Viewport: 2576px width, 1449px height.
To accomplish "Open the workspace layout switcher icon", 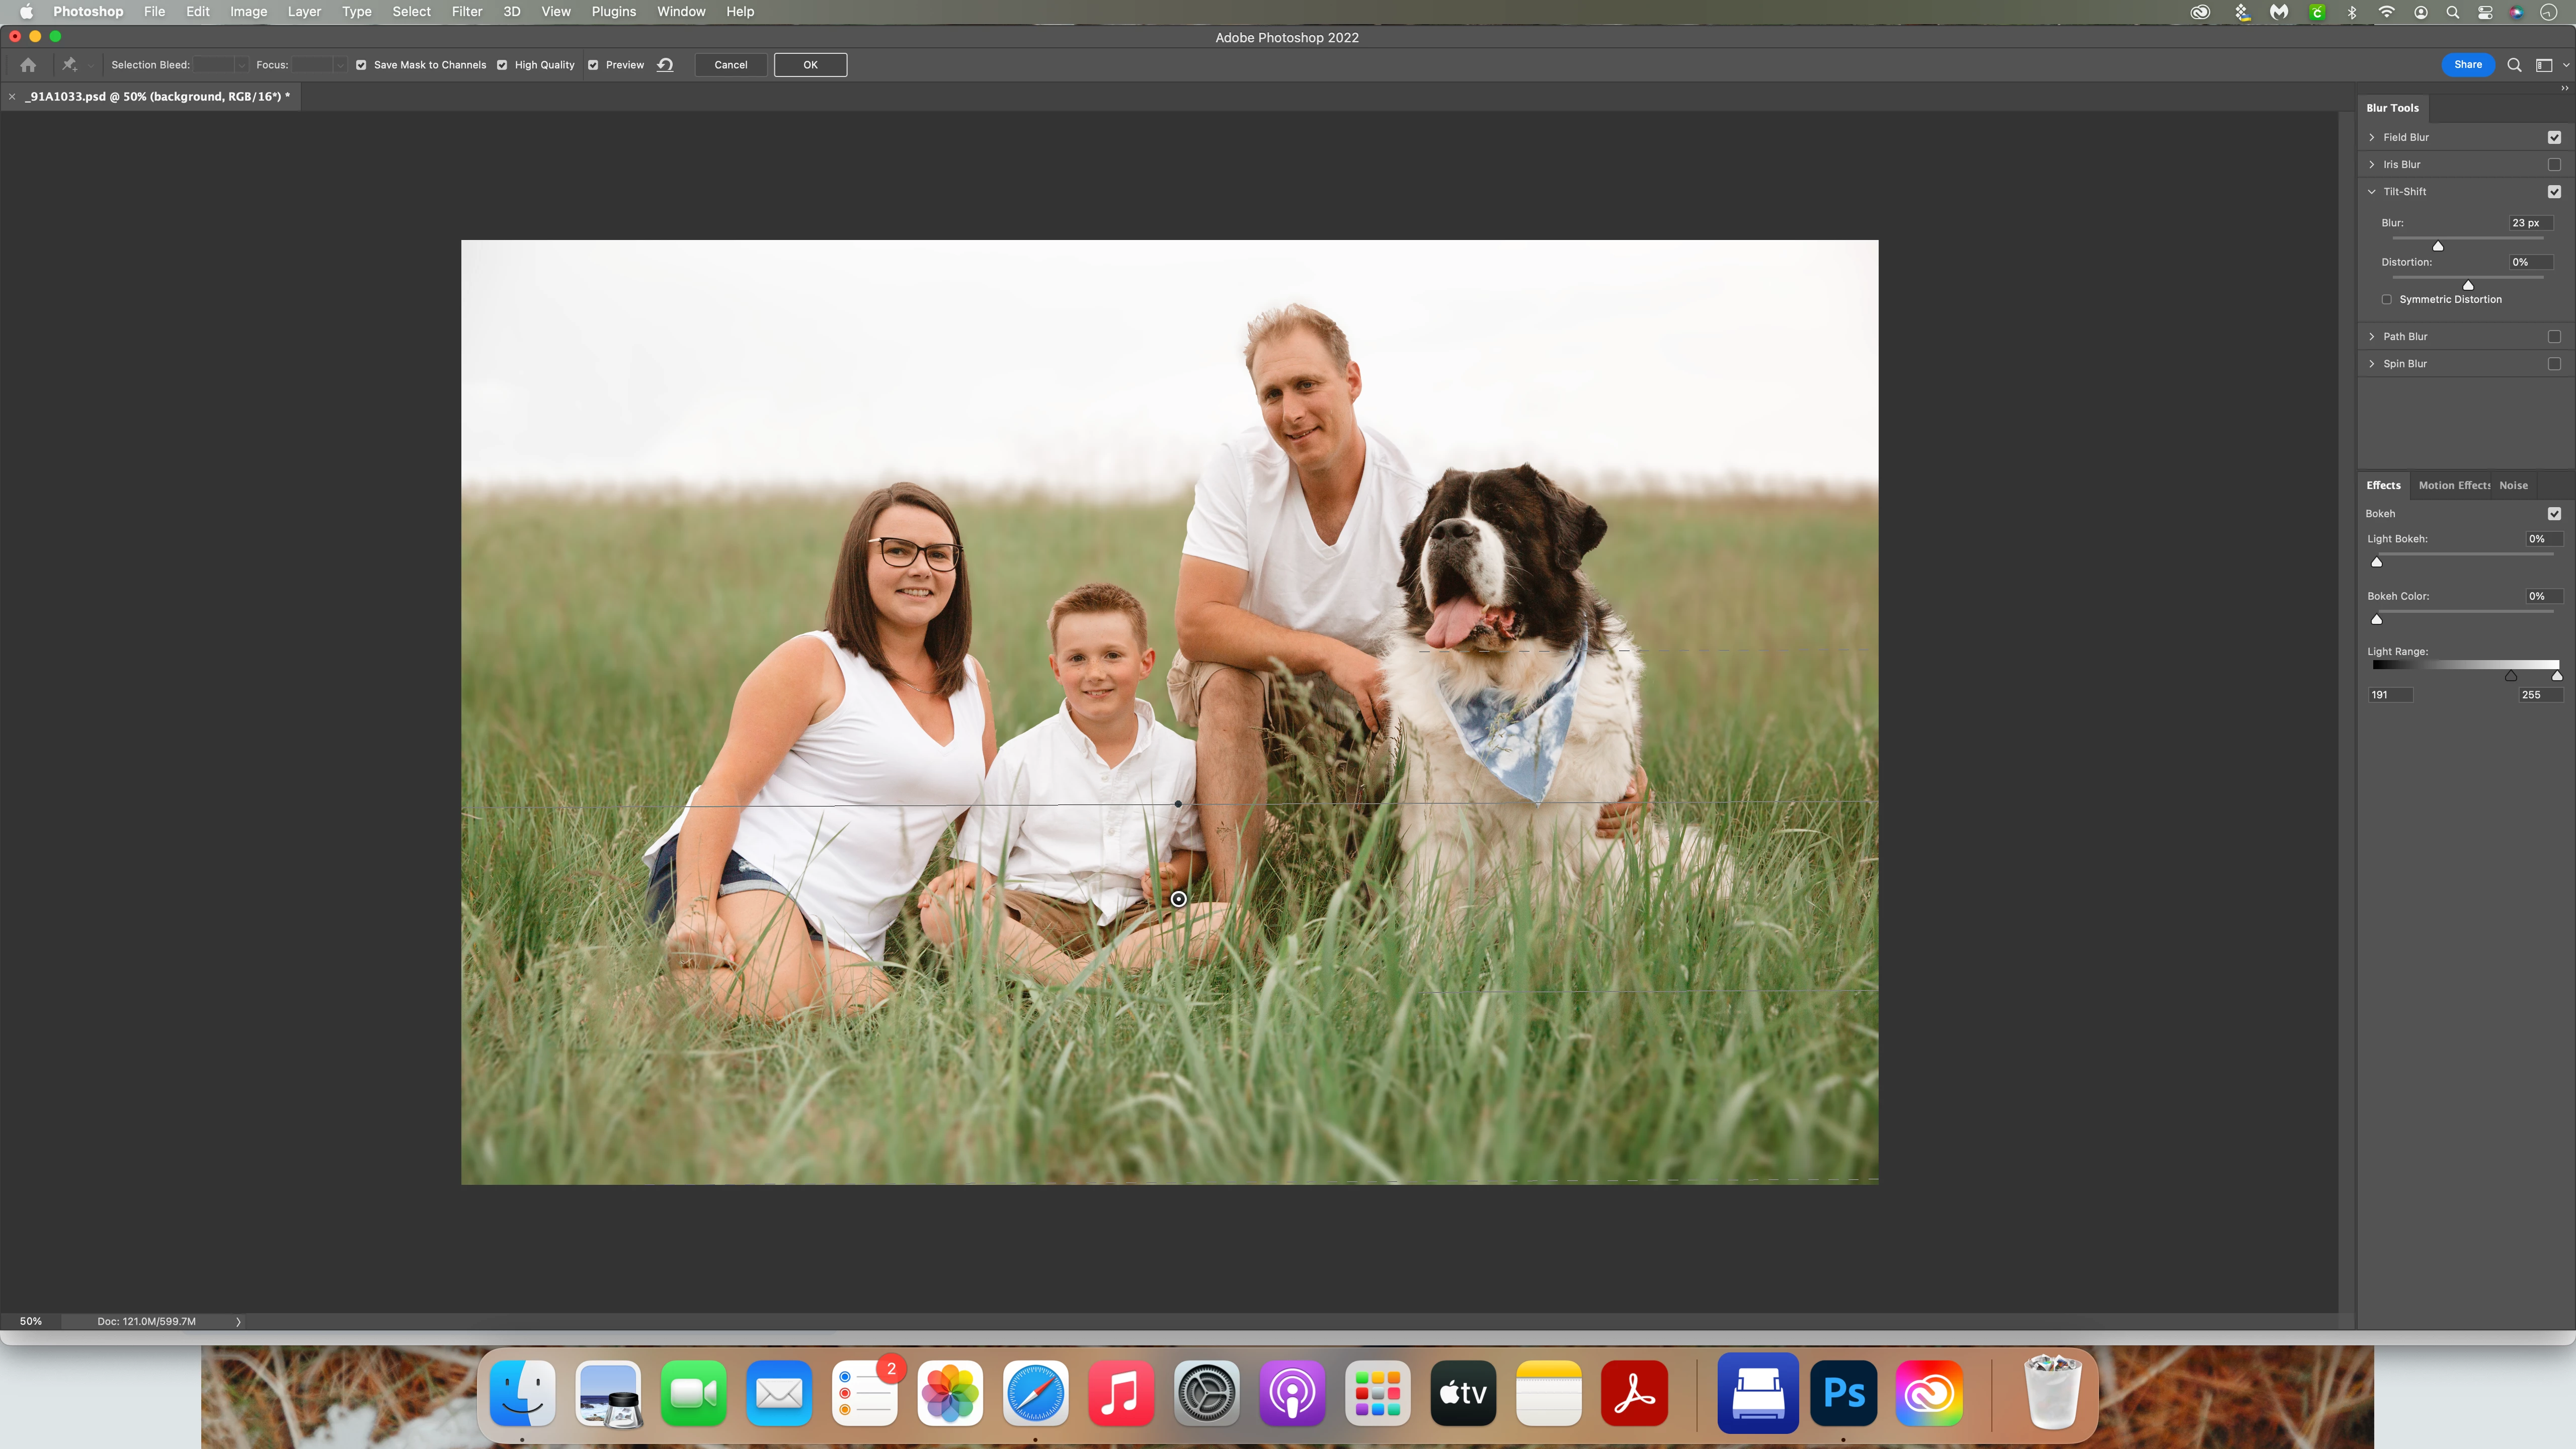I will click(x=2544, y=65).
